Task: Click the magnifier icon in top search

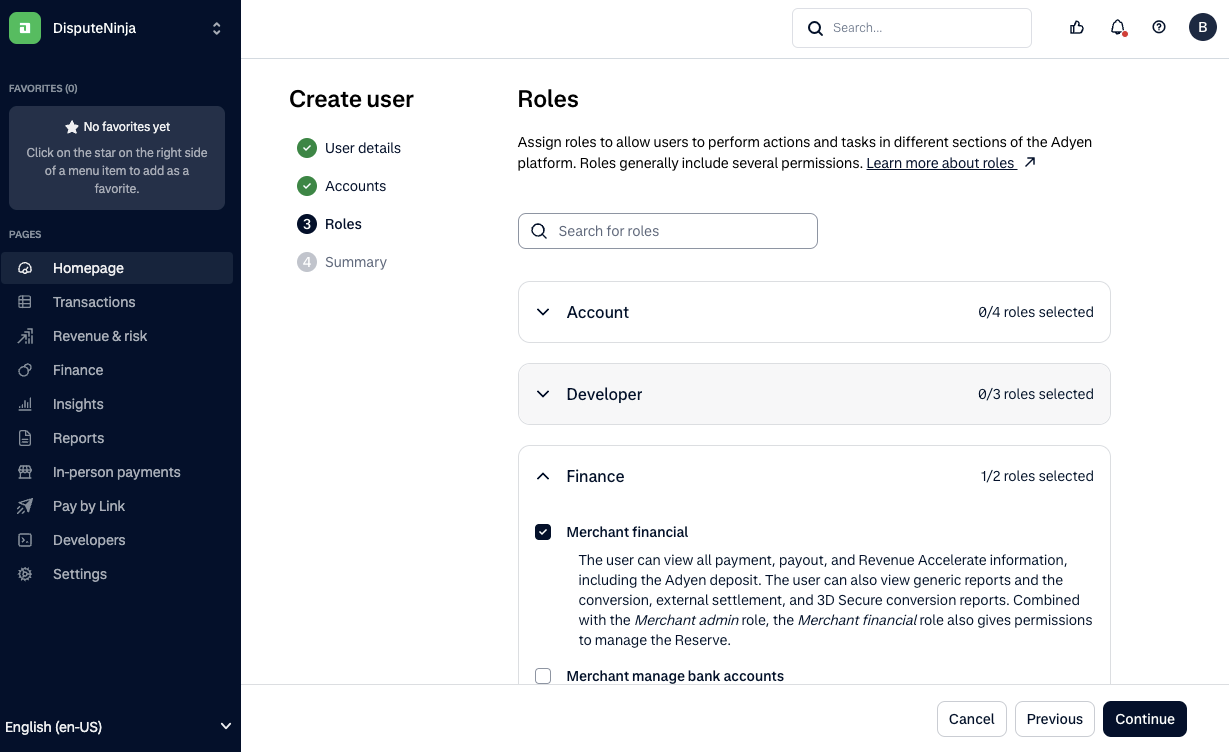Action: (815, 28)
